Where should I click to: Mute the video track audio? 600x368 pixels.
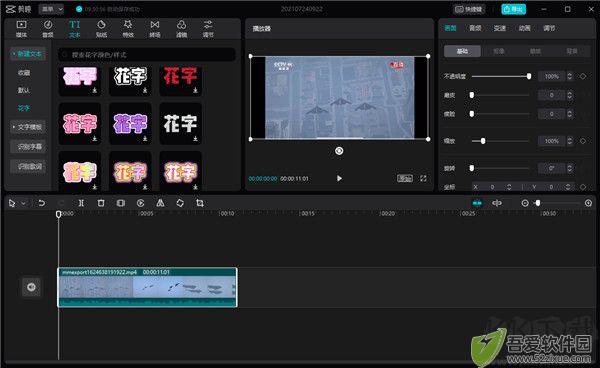pyautogui.click(x=31, y=287)
